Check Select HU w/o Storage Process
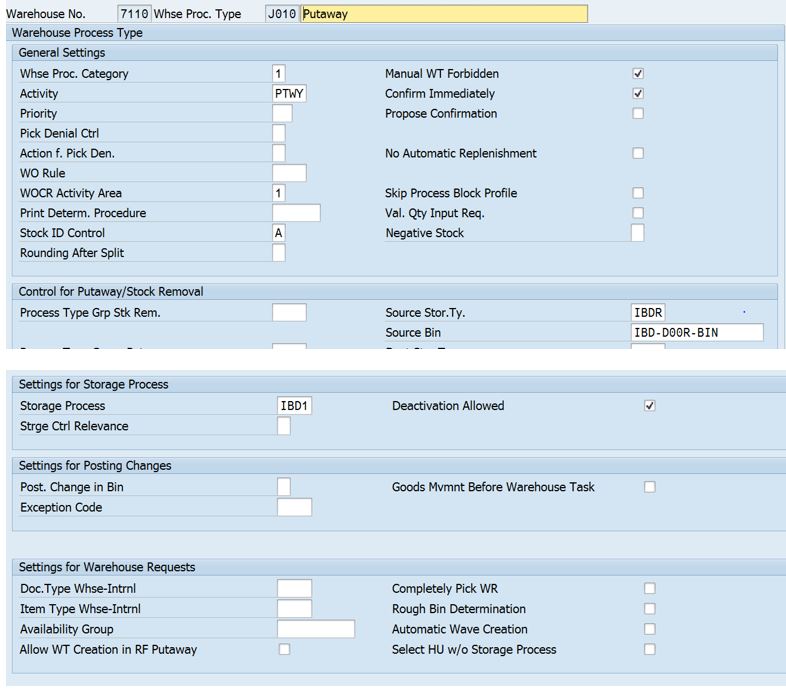The height and width of the screenshot is (689, 786). coord(650,650)
